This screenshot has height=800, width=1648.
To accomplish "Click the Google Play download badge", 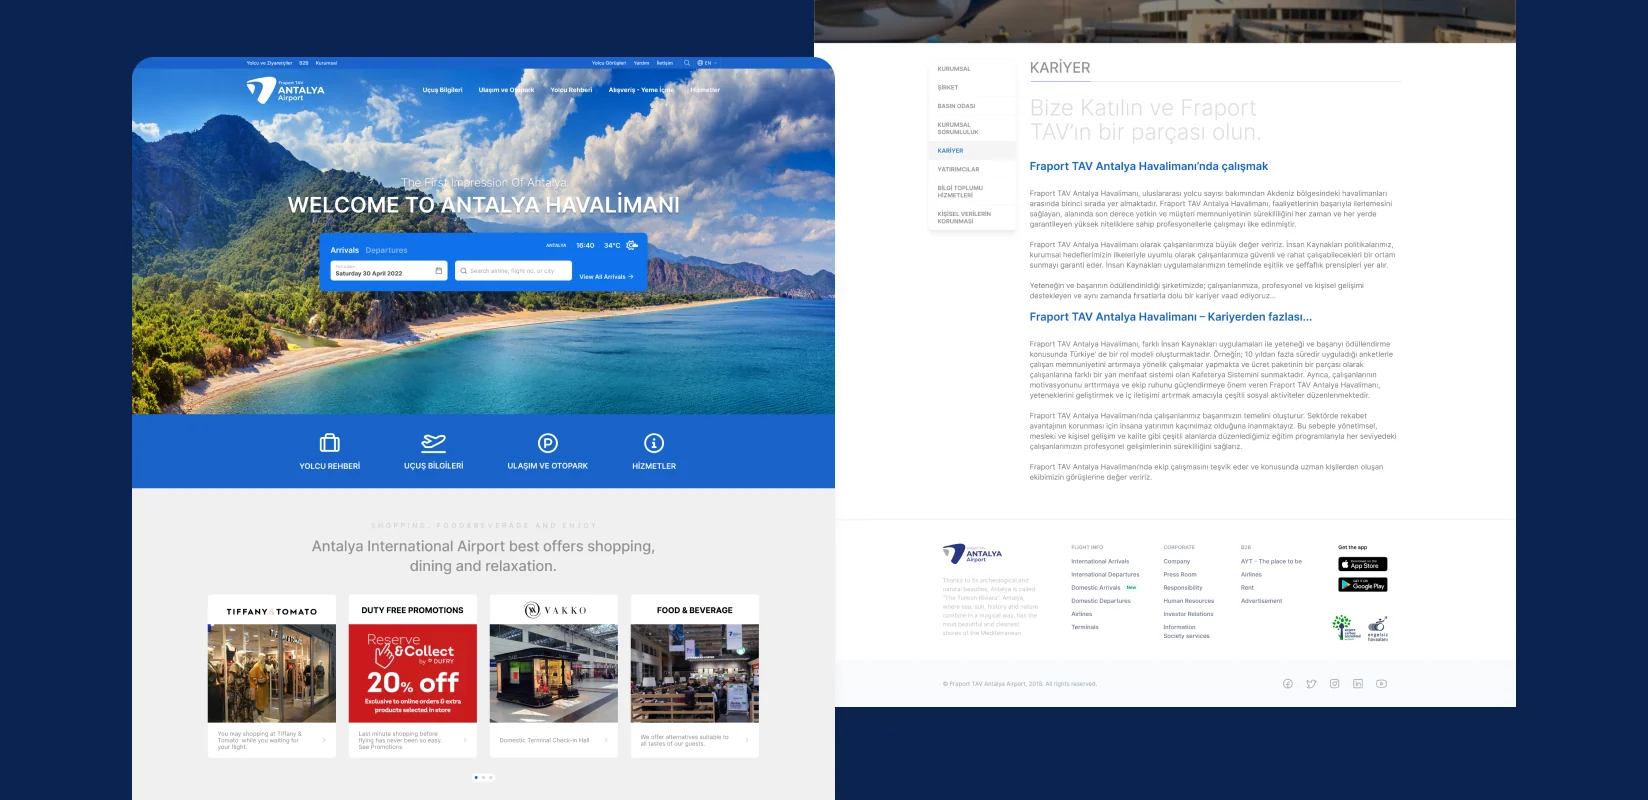I will (x=1363, y=585).
